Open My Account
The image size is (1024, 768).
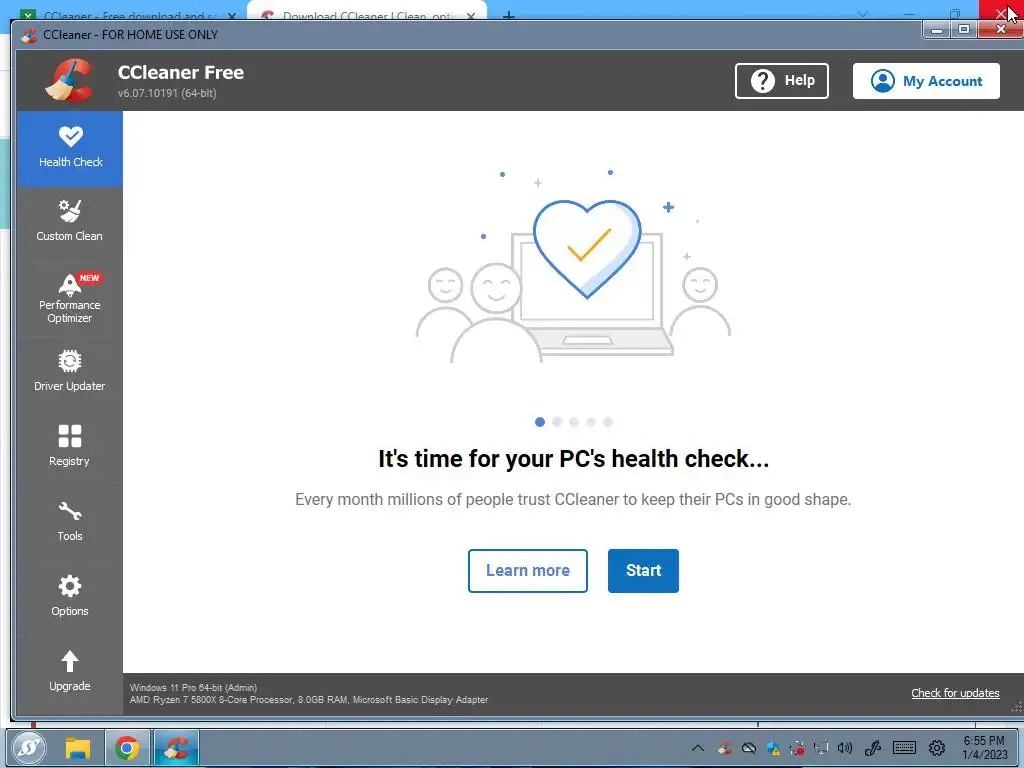click(926, 81)
